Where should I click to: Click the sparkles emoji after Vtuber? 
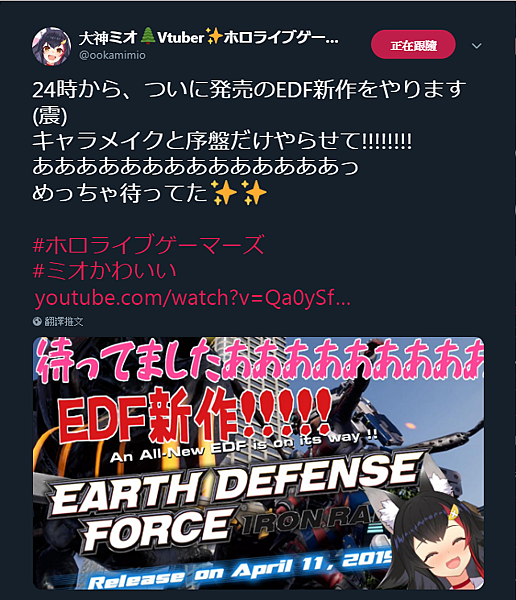(x=214, y=36)
